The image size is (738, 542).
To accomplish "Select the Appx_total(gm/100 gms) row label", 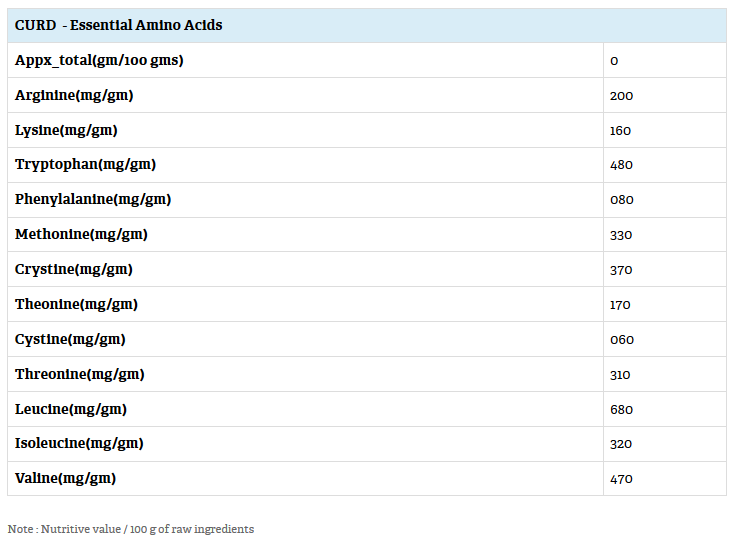I will [99, 60].
